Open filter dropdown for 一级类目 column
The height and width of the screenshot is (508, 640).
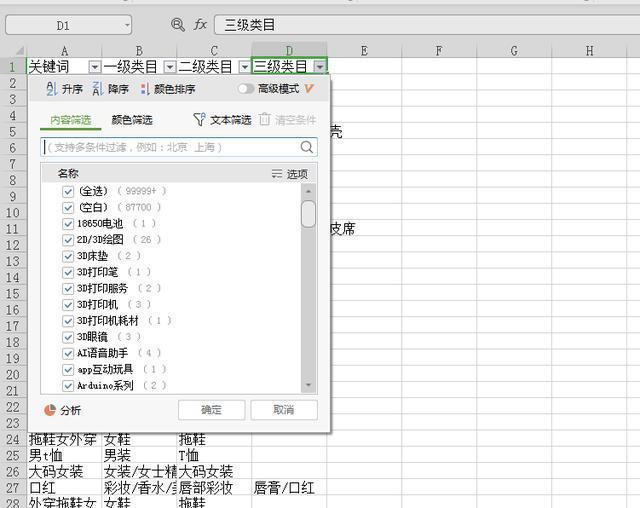(x=170, y=67)
